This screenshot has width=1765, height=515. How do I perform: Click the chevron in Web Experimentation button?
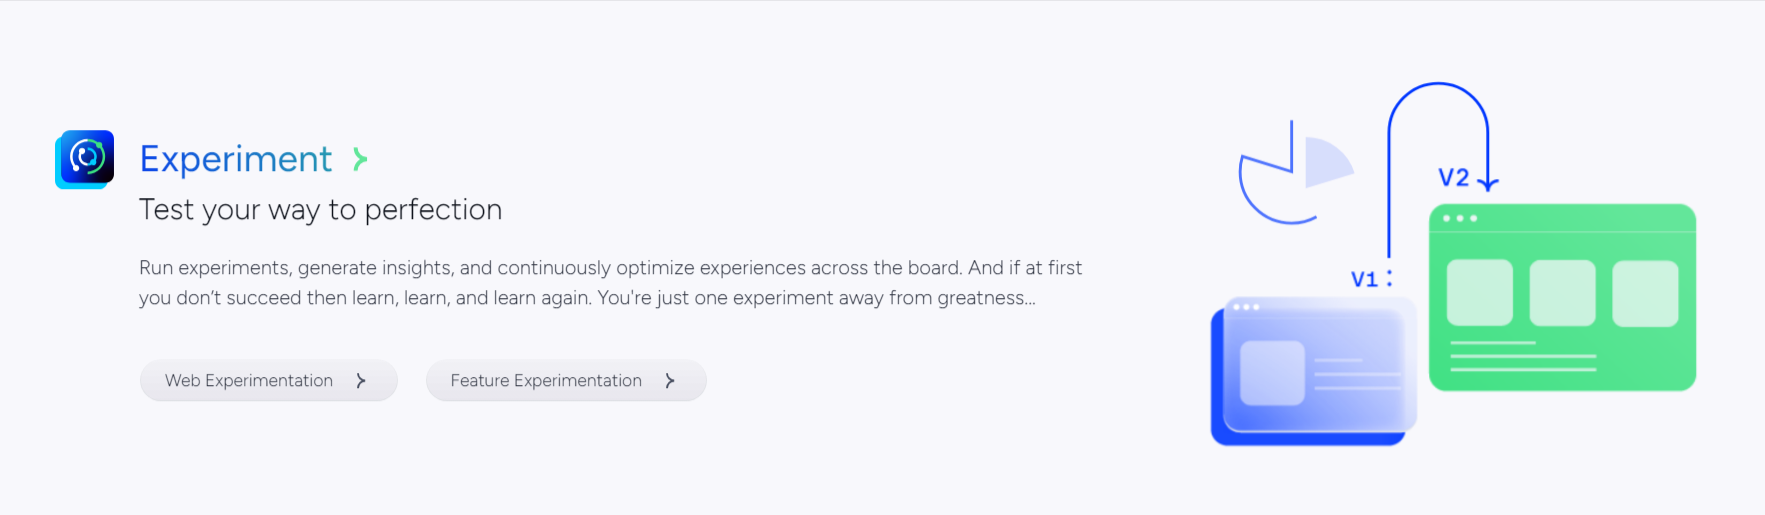pyautogui.click(x=361, y=381)
